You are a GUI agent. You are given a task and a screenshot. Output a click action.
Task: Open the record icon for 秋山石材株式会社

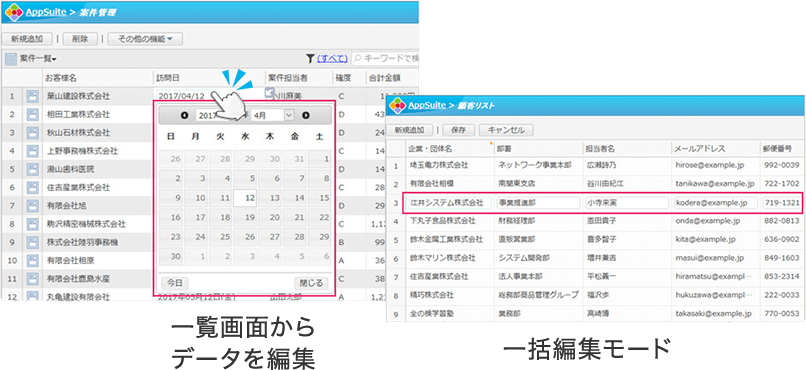coord(33,133)
